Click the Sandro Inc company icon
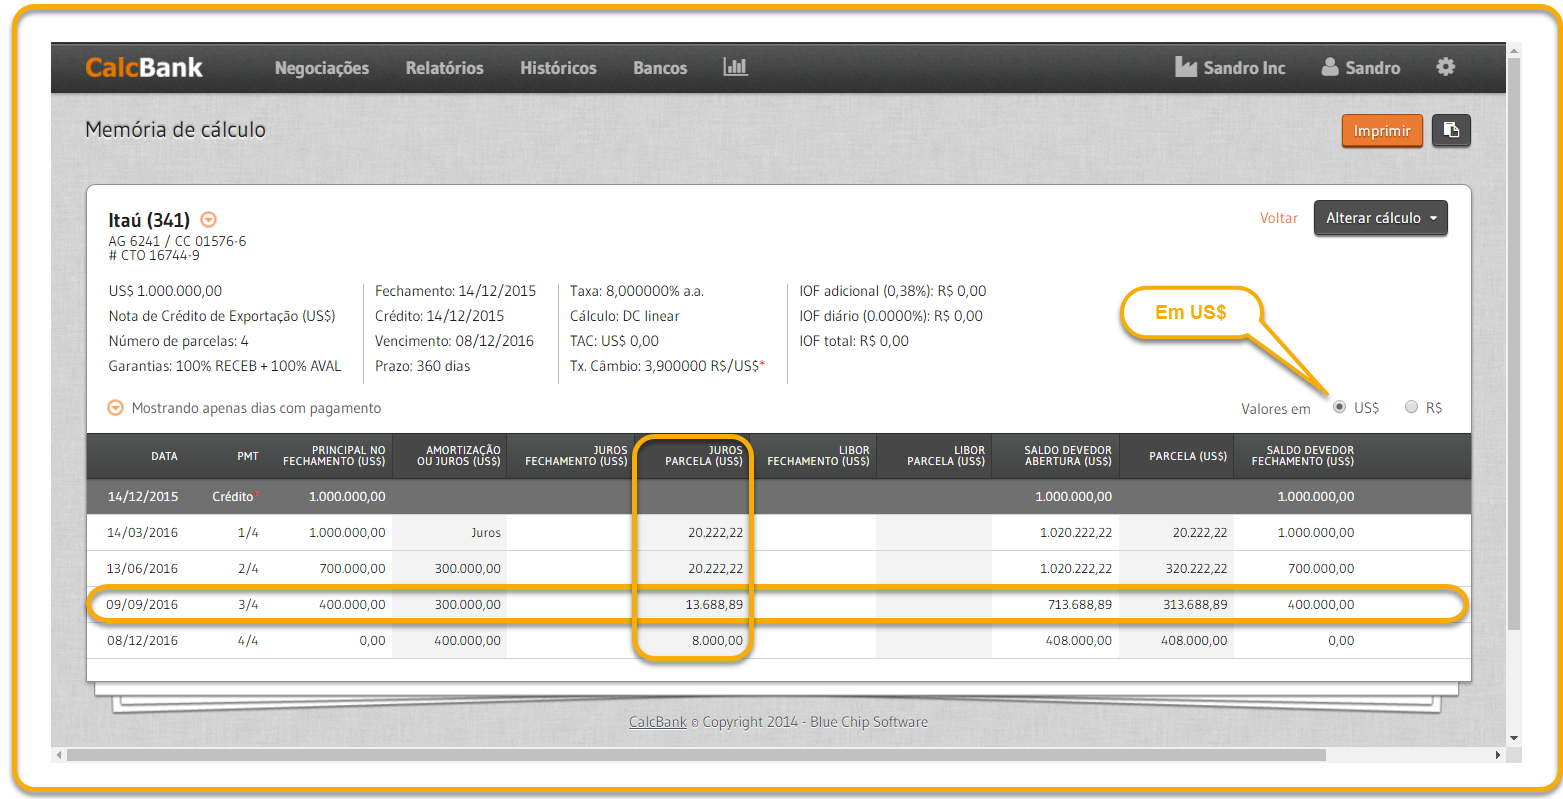Viewport: 1563px width, 799px height. [x=1186, y=67]
